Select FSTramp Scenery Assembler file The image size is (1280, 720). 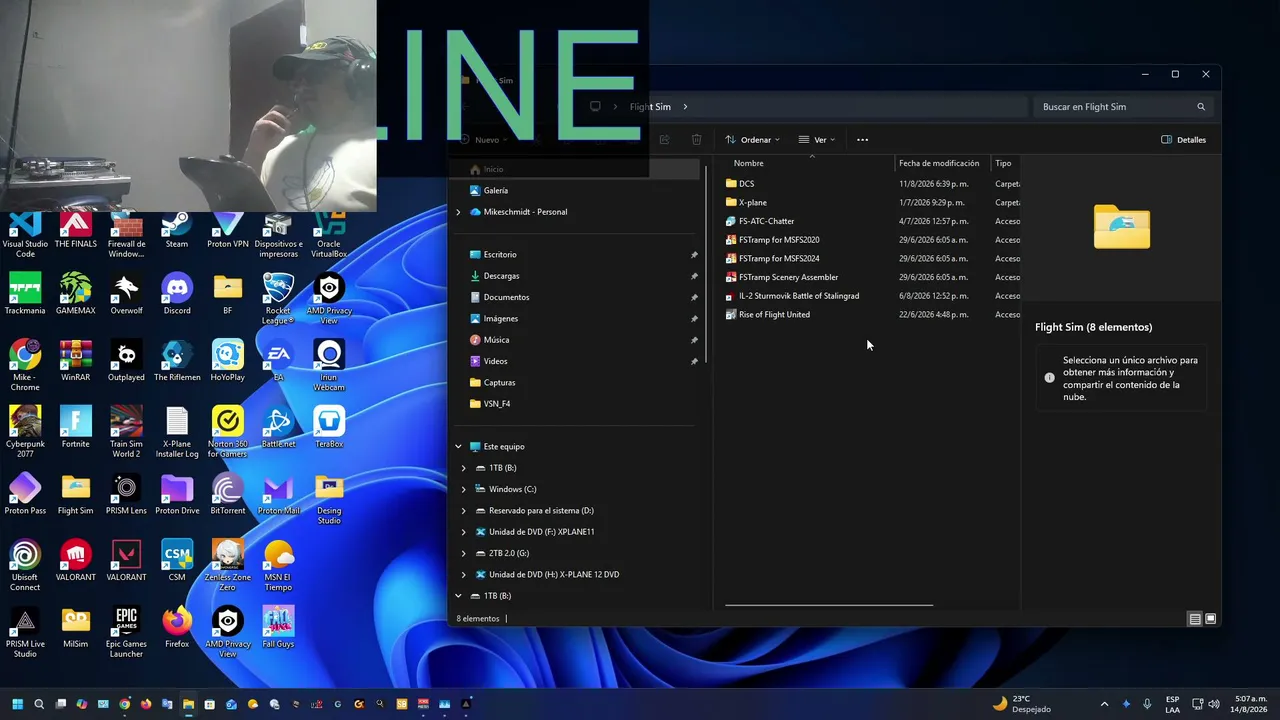coord(782,277)
